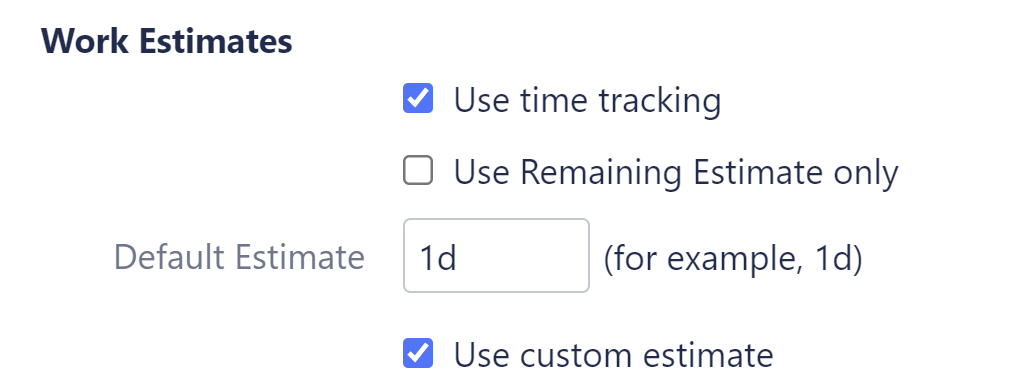Screen dimensions: 1030x390
Task: Enable the Use Remaining Estimate only checkbox
Action: (418, 171)
